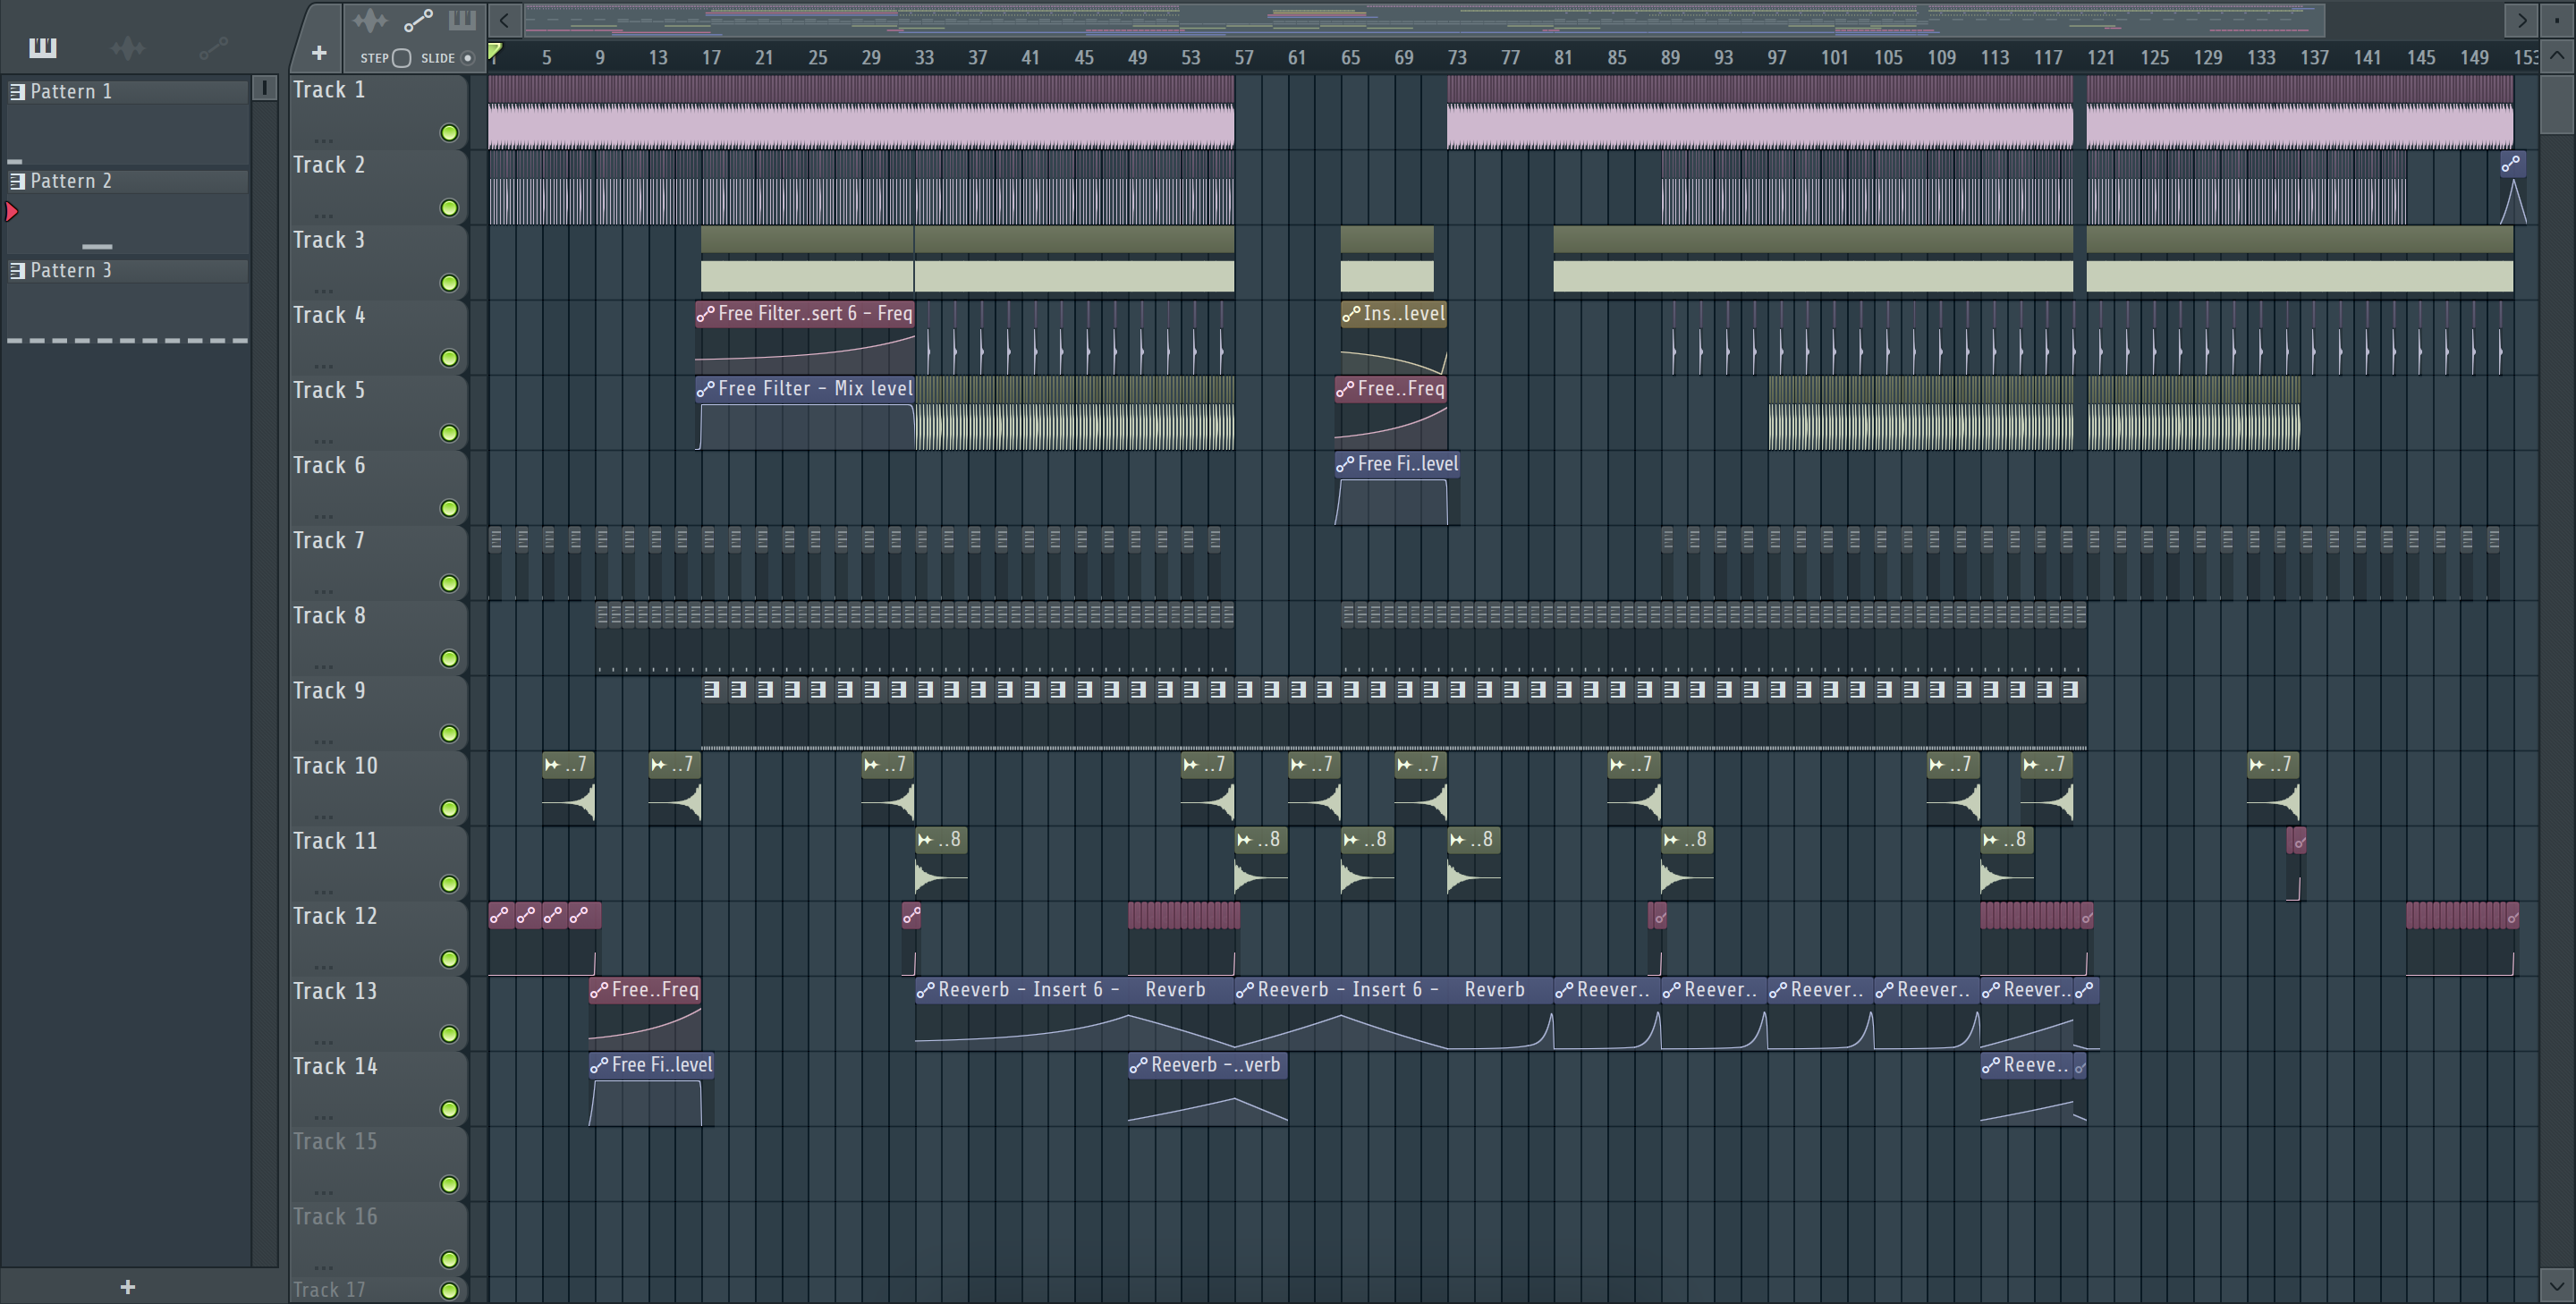Mute Track 7 with its green LED

pos(449,583)
